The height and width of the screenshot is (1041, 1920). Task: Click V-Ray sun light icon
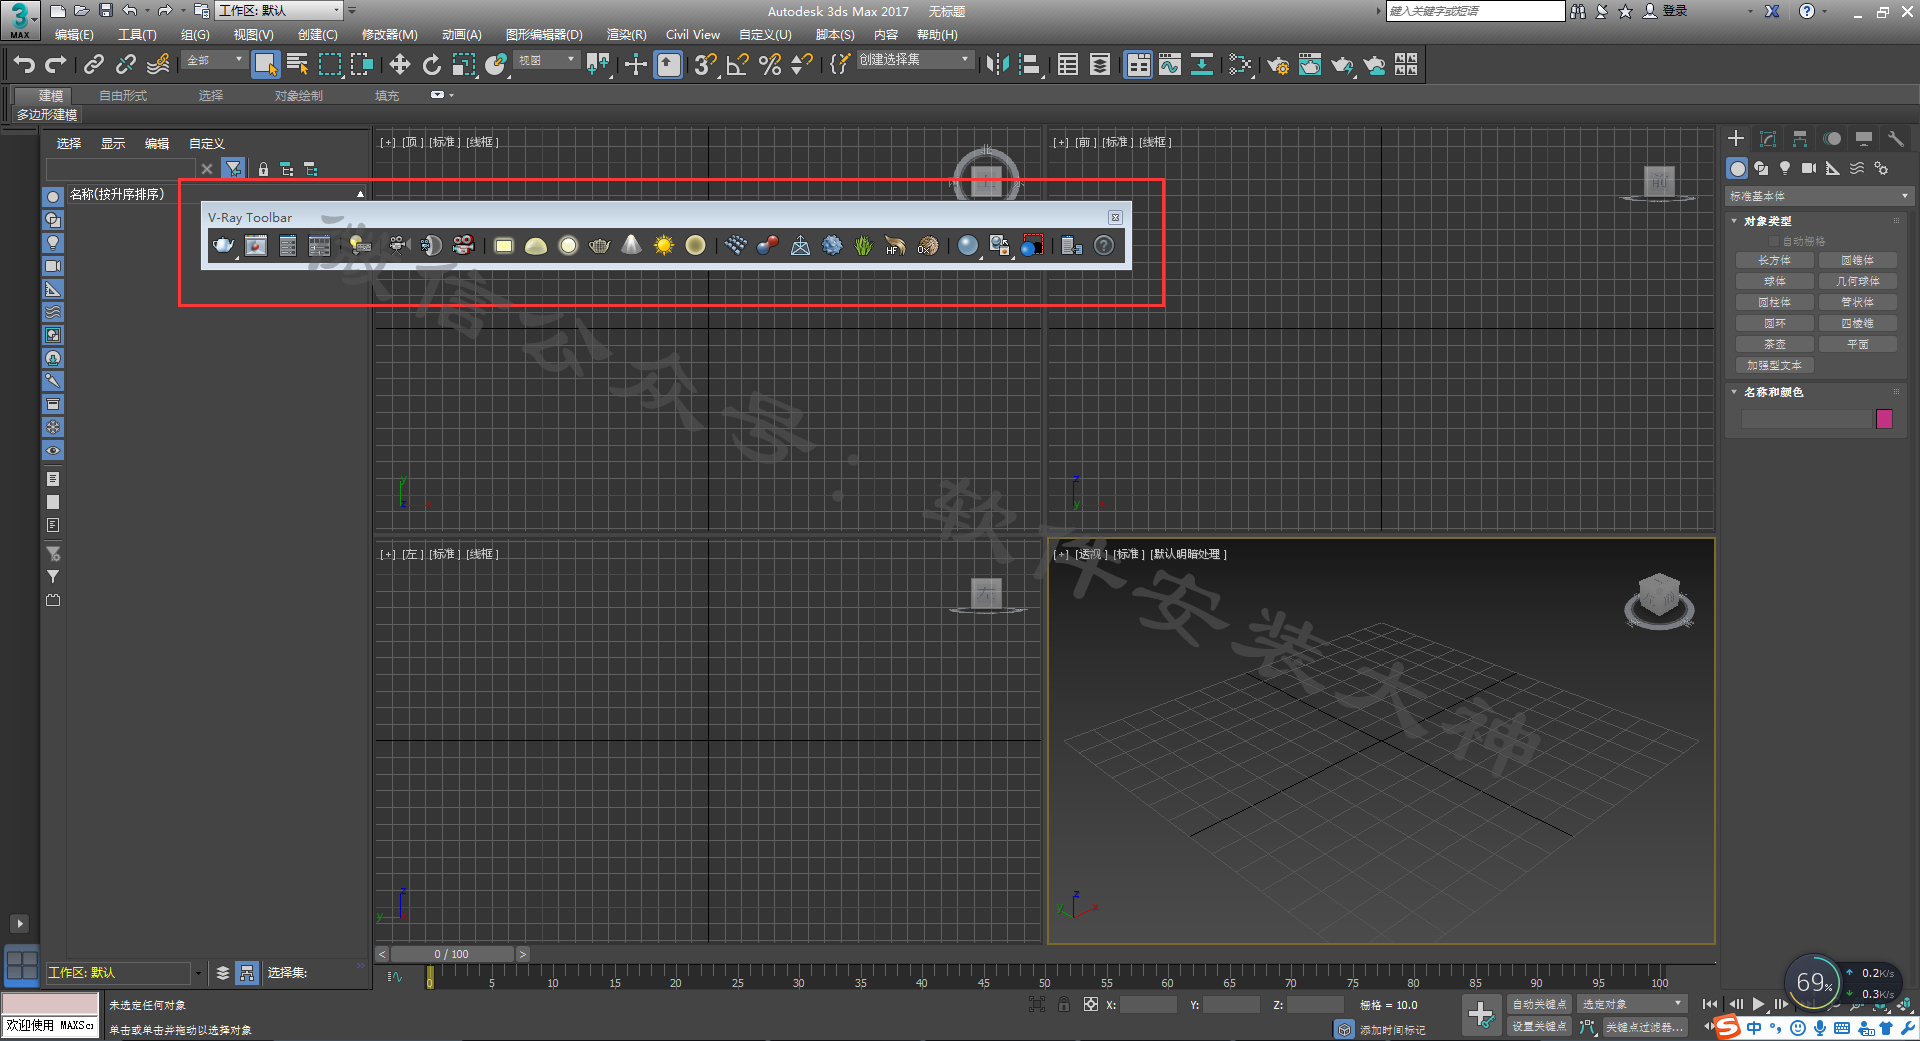coord(663,245)
